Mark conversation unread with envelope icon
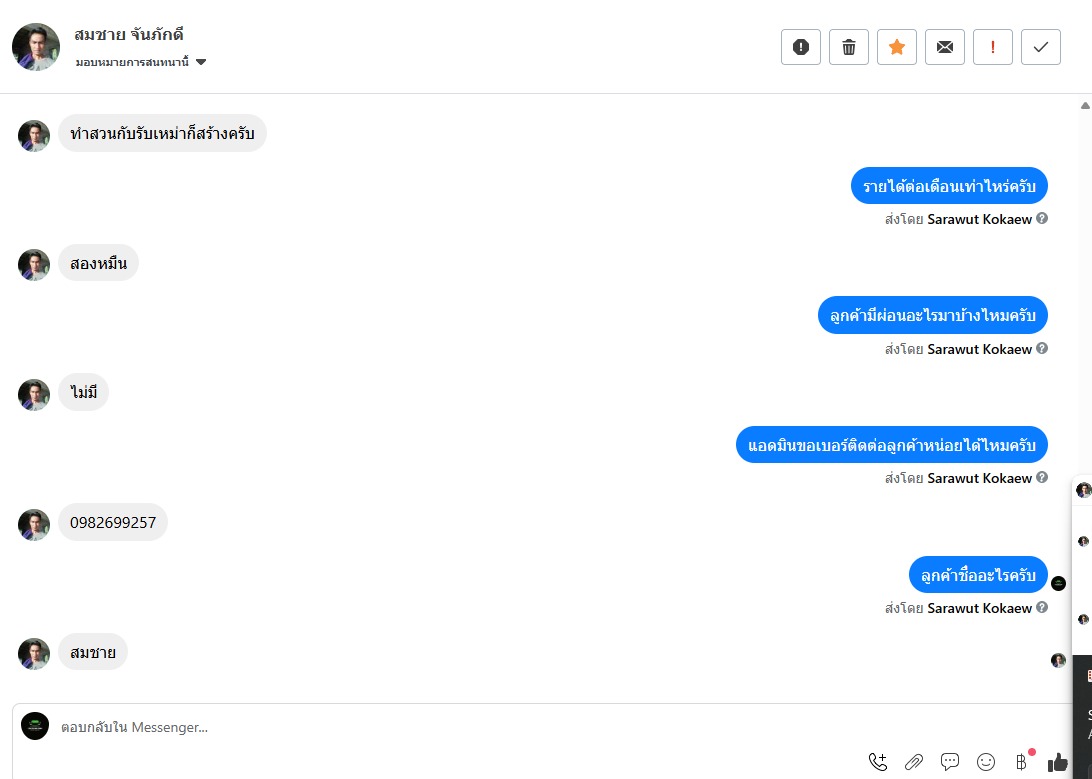Image resolution: width=1092 pixels, height=779 pixels. click(945, 47)
